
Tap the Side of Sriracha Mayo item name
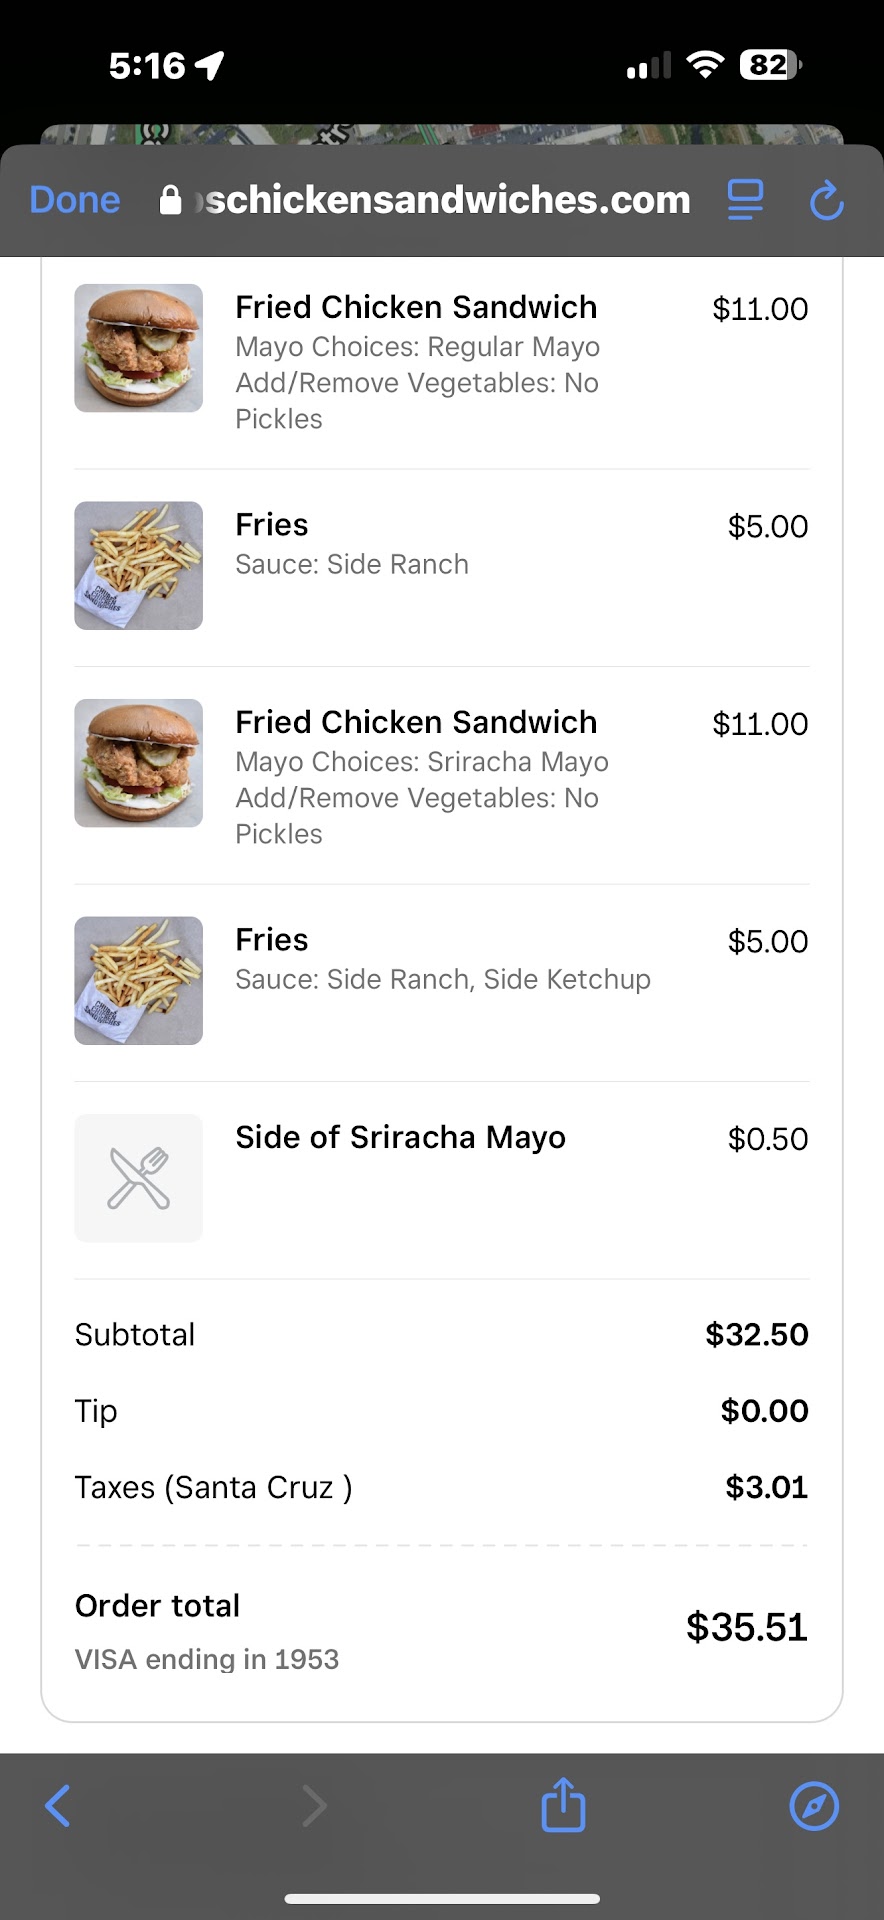400,1137
